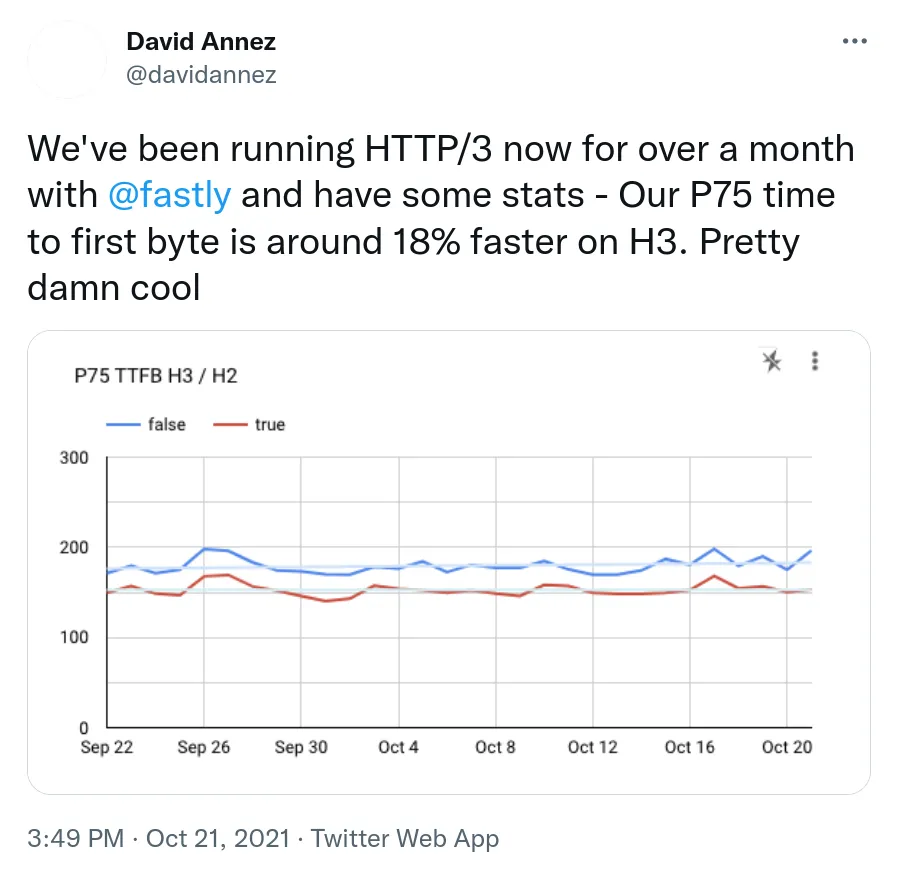Open options under the chart's vertical-dots control
Image resolution: width=897 pixels, height=872 pixels.
point(815,361)
